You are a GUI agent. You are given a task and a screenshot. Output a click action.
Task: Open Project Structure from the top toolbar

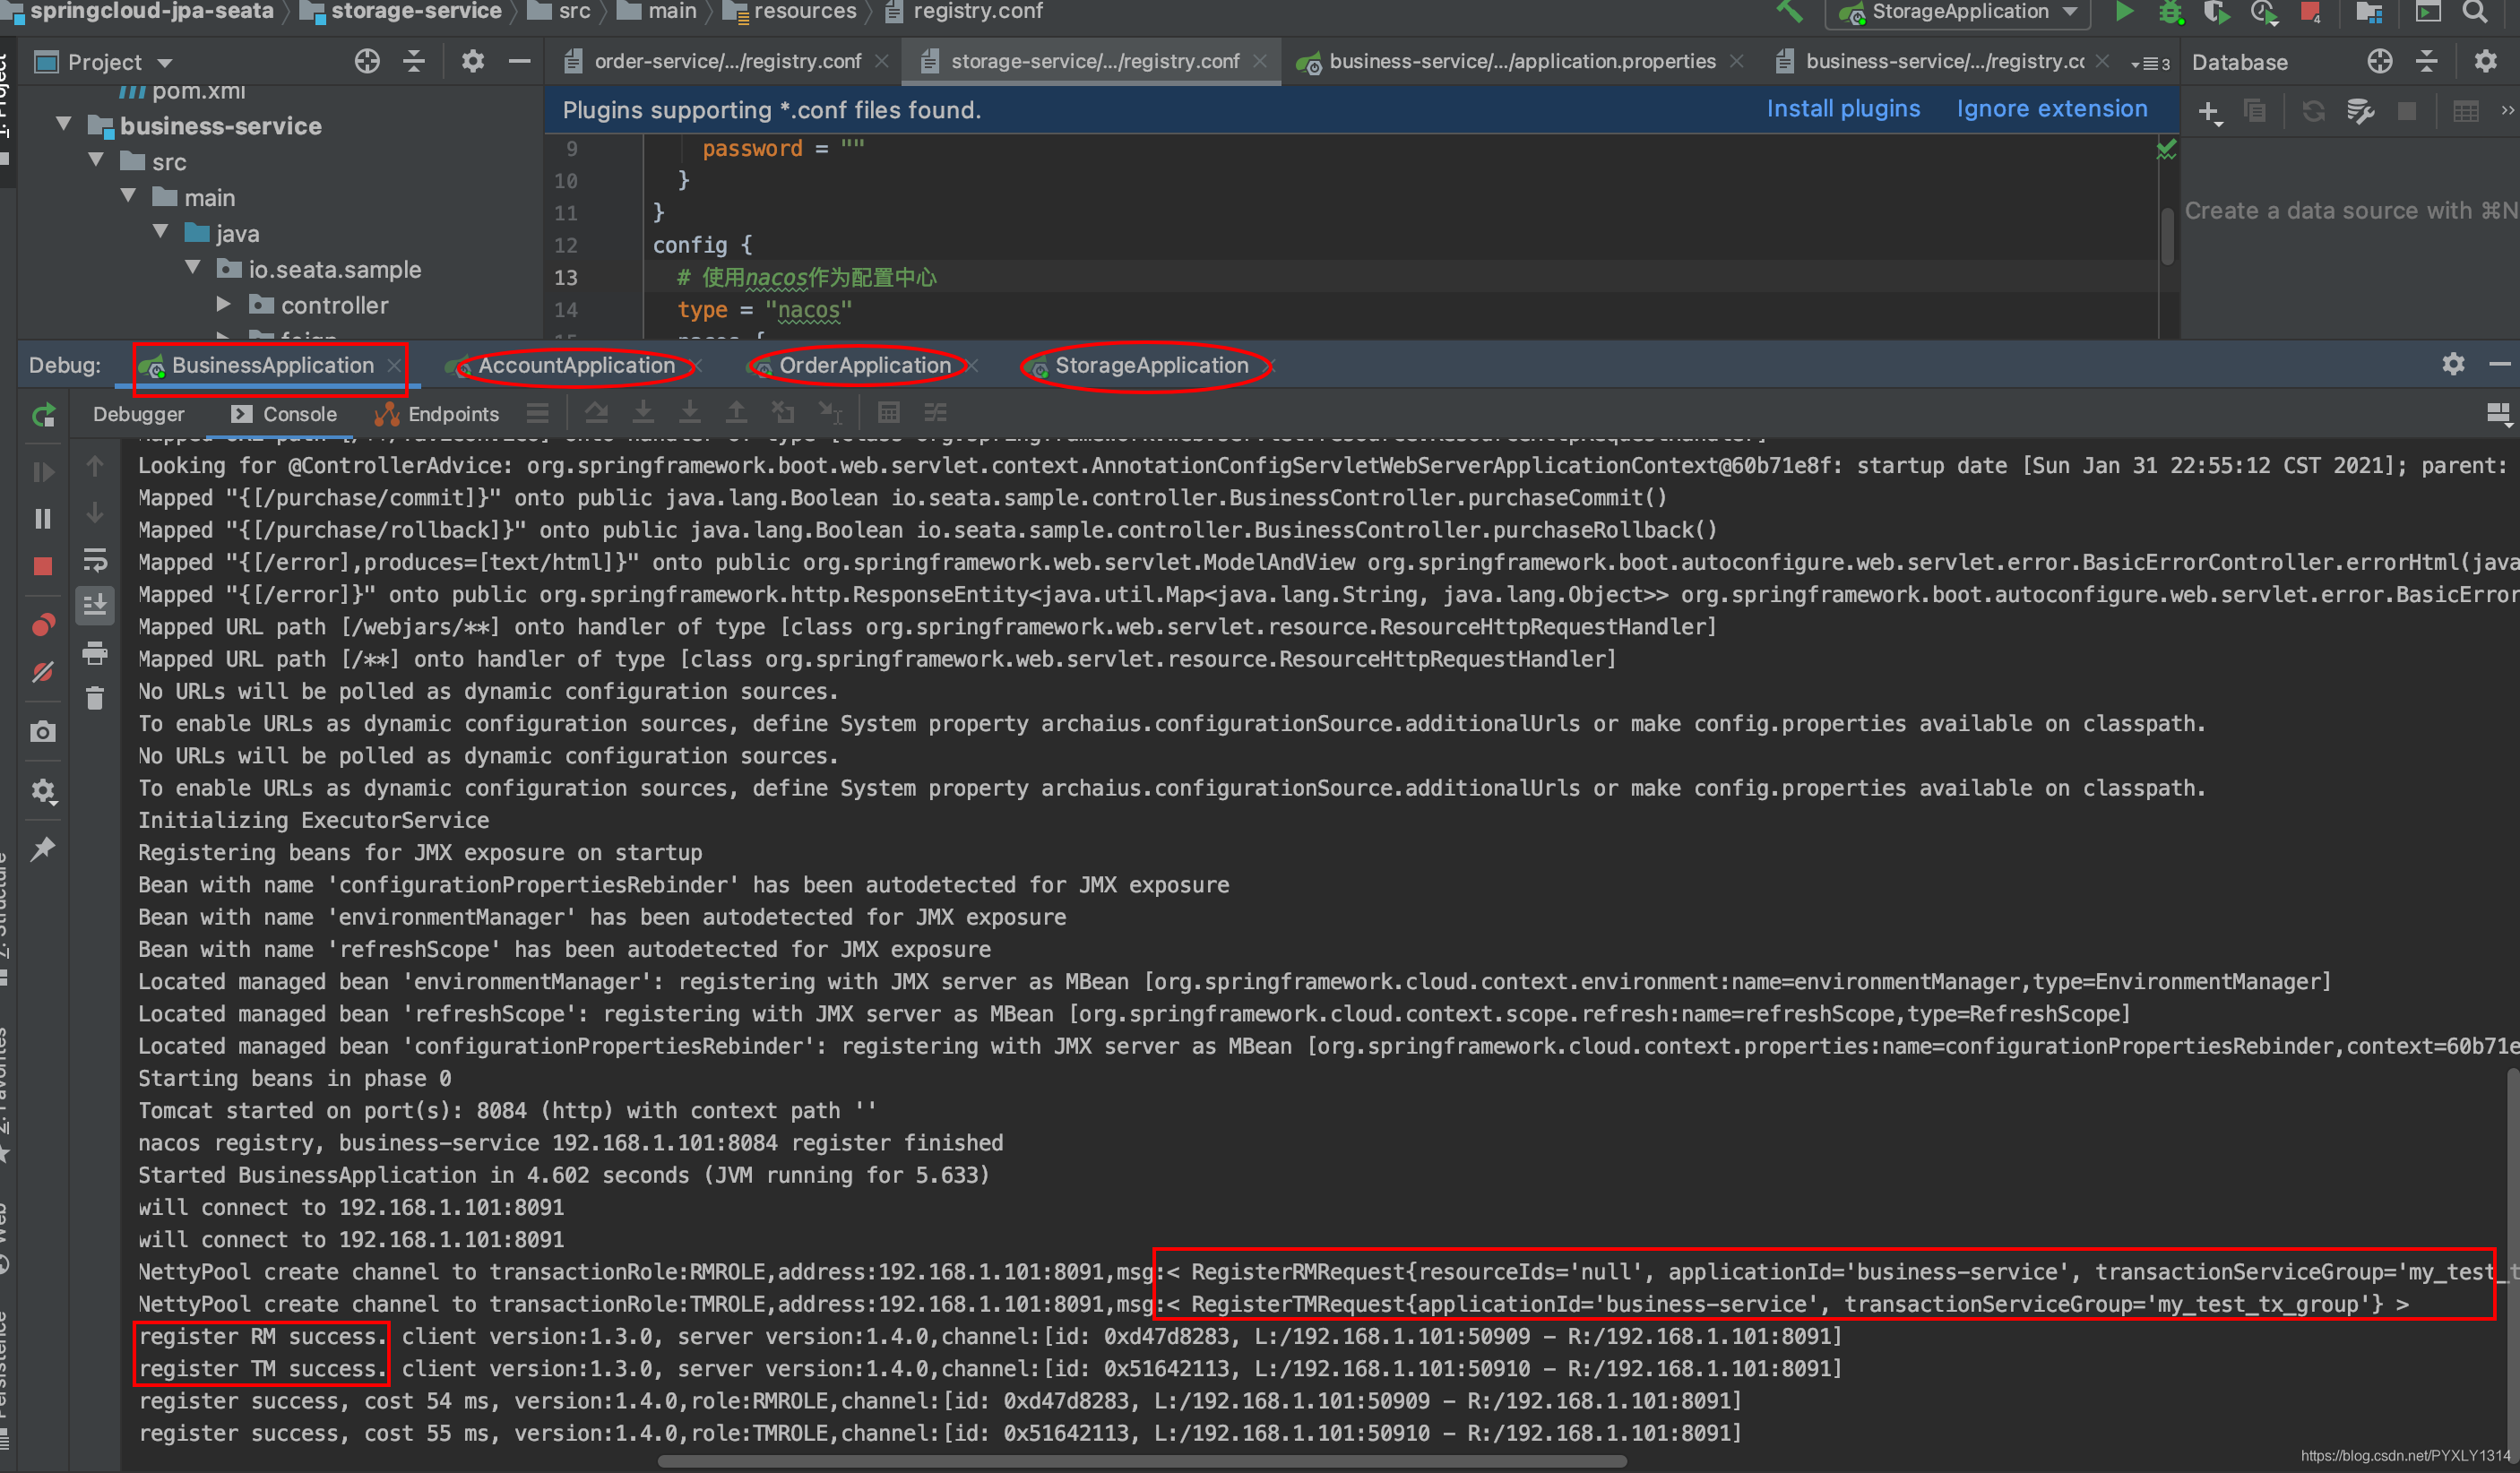click(x=2368, y=12)
